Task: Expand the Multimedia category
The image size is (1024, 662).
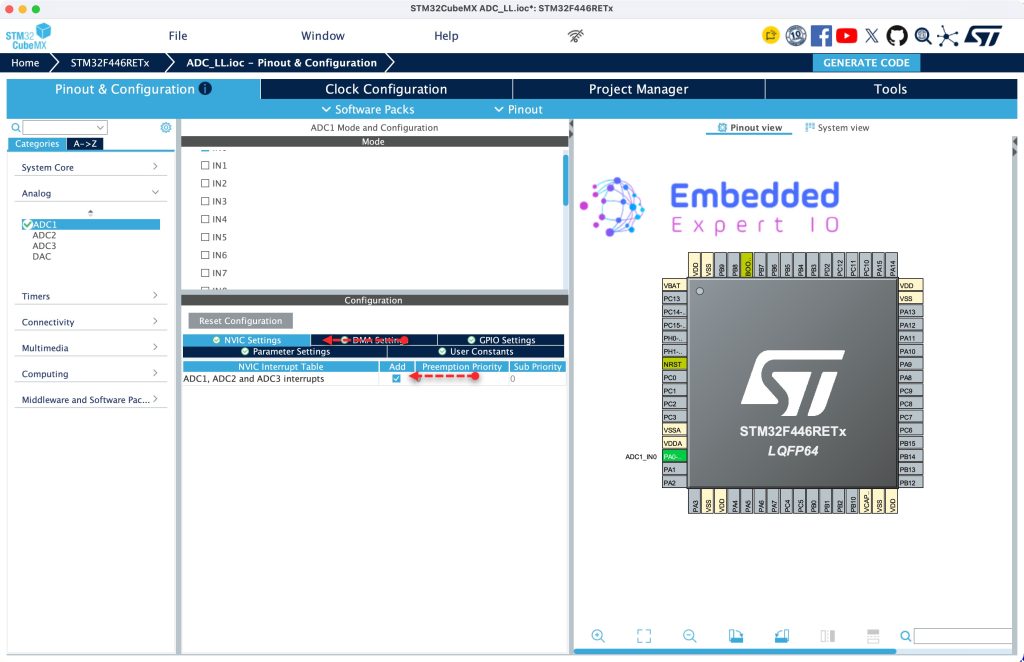Action: 90,347
